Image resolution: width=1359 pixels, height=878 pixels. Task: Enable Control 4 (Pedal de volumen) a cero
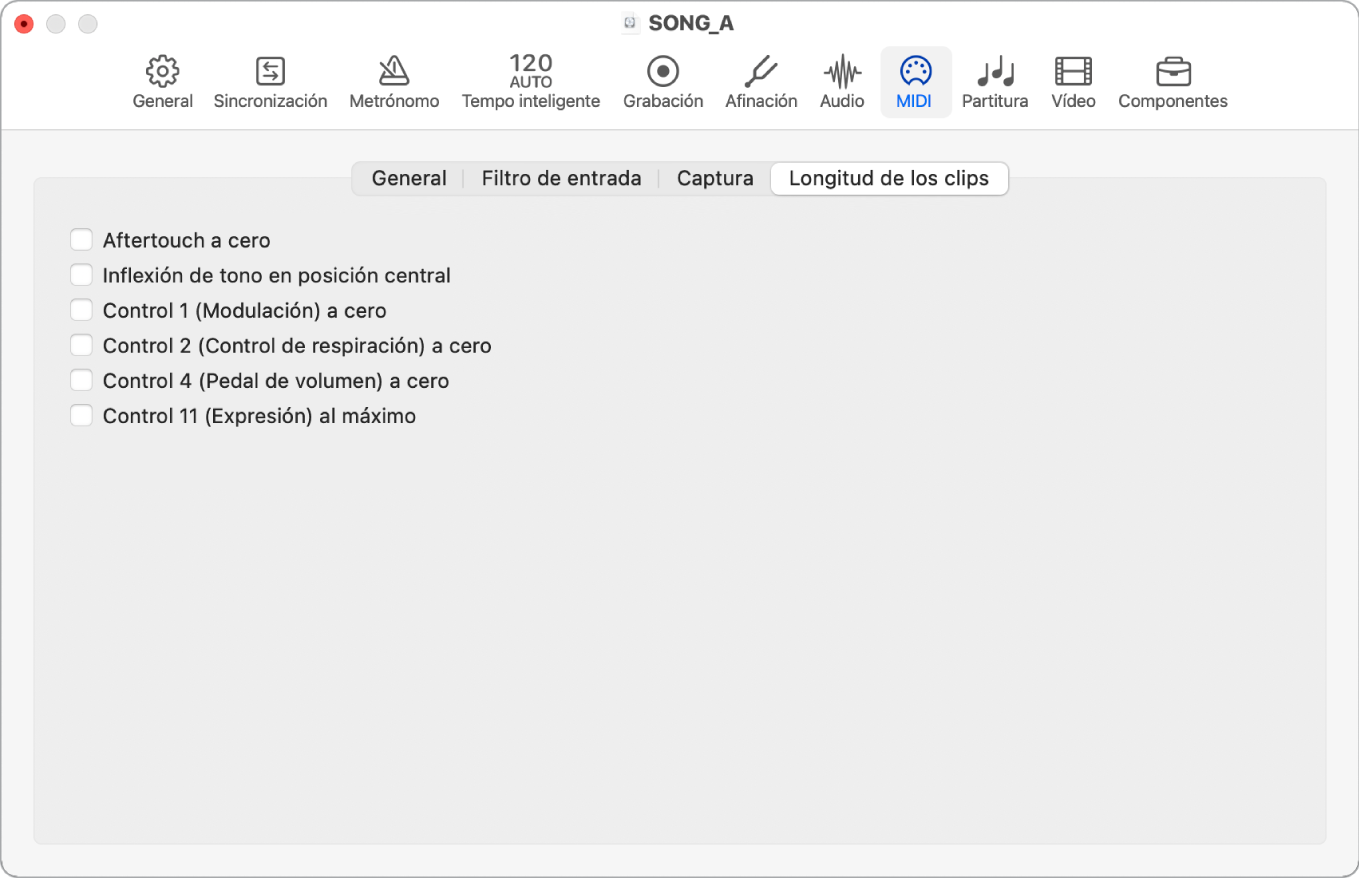(81, 379)
